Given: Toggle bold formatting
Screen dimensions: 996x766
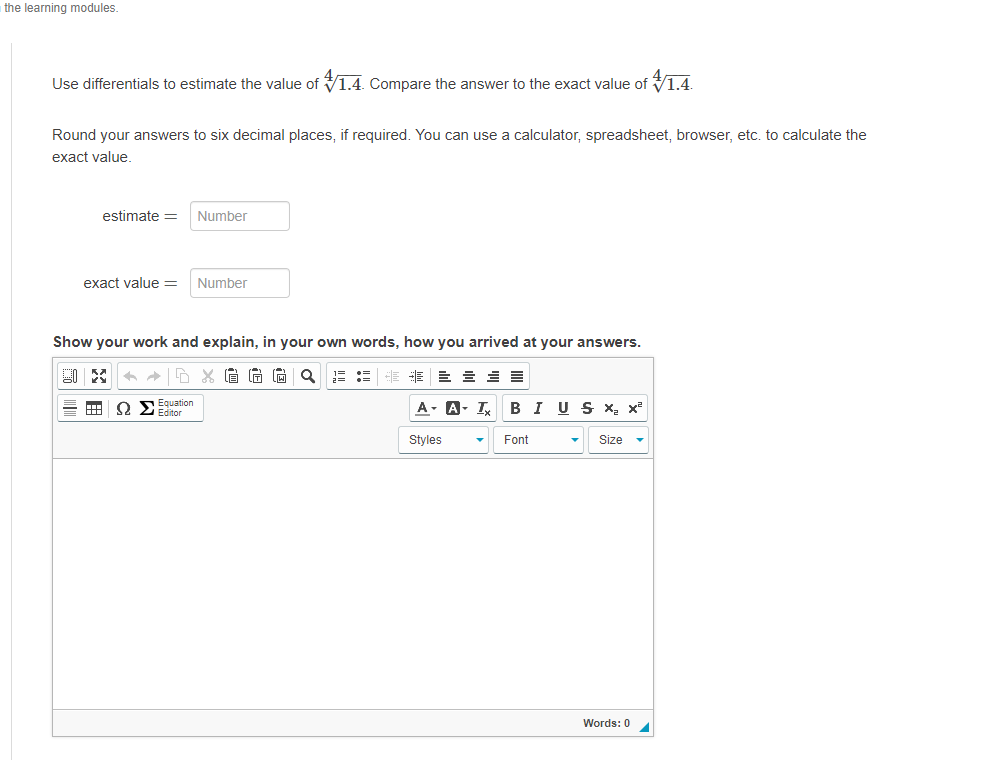Looking at the screenshot, I should point(515,408).
